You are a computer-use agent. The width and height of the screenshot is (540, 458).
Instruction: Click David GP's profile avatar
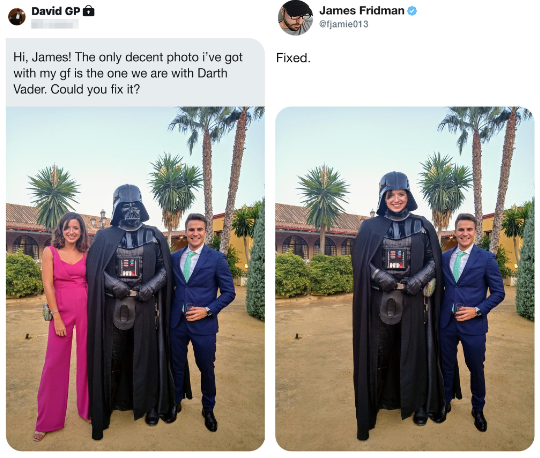coord(17,16)
